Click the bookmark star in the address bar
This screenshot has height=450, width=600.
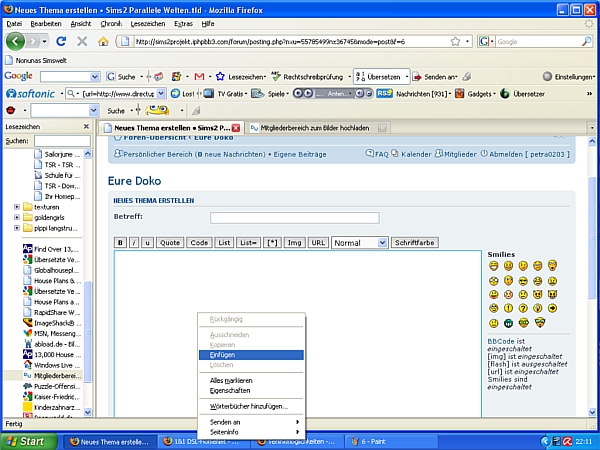tap(455, 42)
